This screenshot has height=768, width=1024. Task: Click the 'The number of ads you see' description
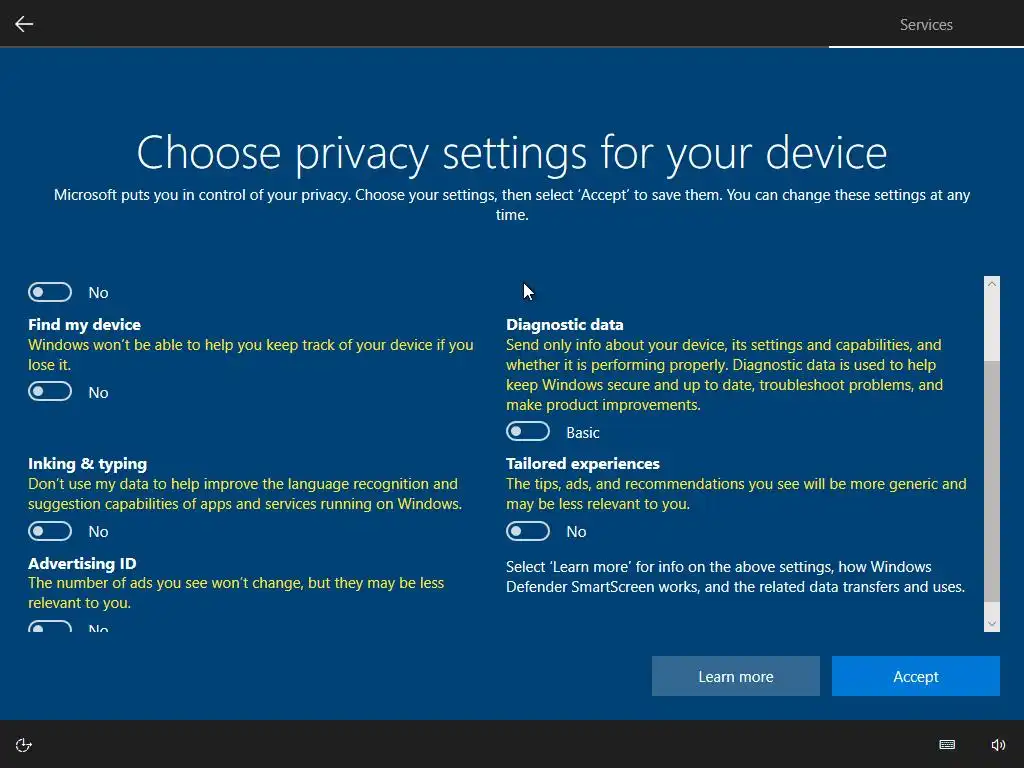tap(236, 592)
